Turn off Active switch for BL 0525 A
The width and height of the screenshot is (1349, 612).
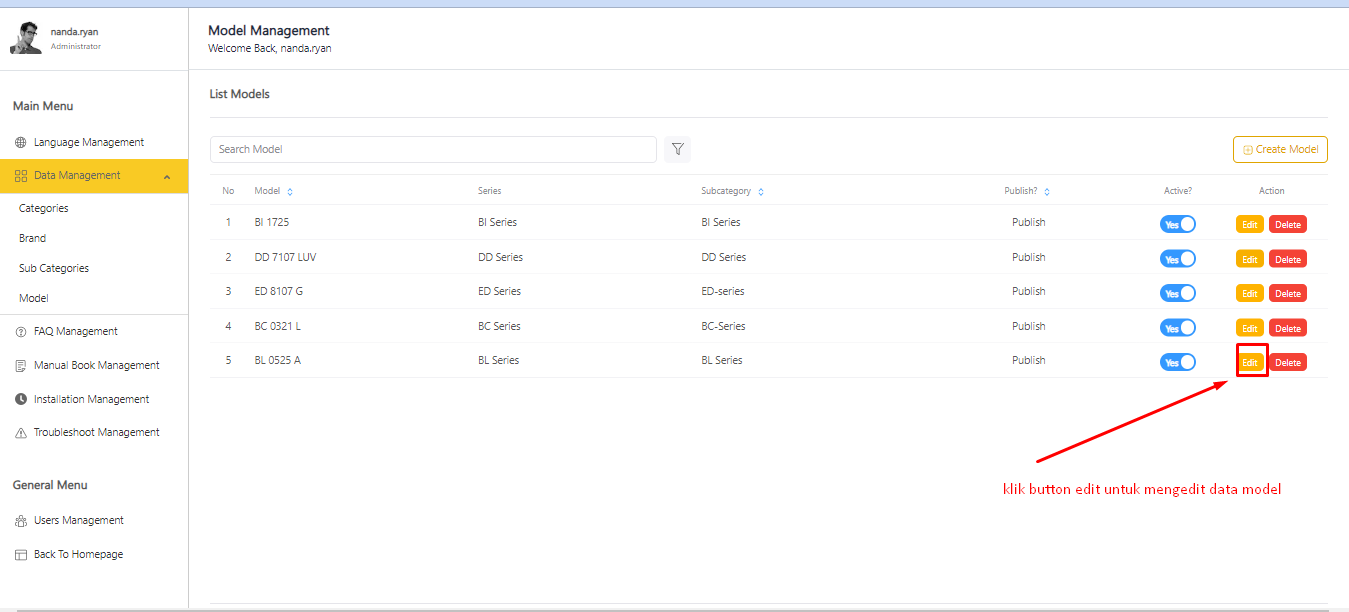click(1177, 362)
